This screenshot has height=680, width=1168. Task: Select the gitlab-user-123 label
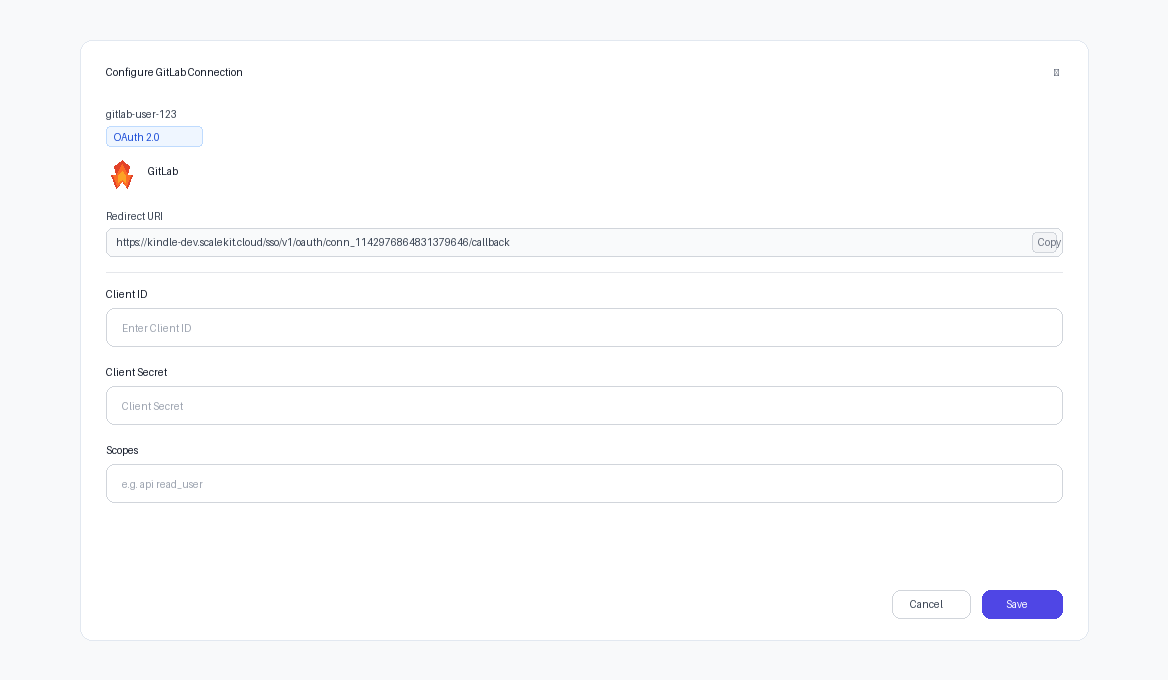click(141, 114)
